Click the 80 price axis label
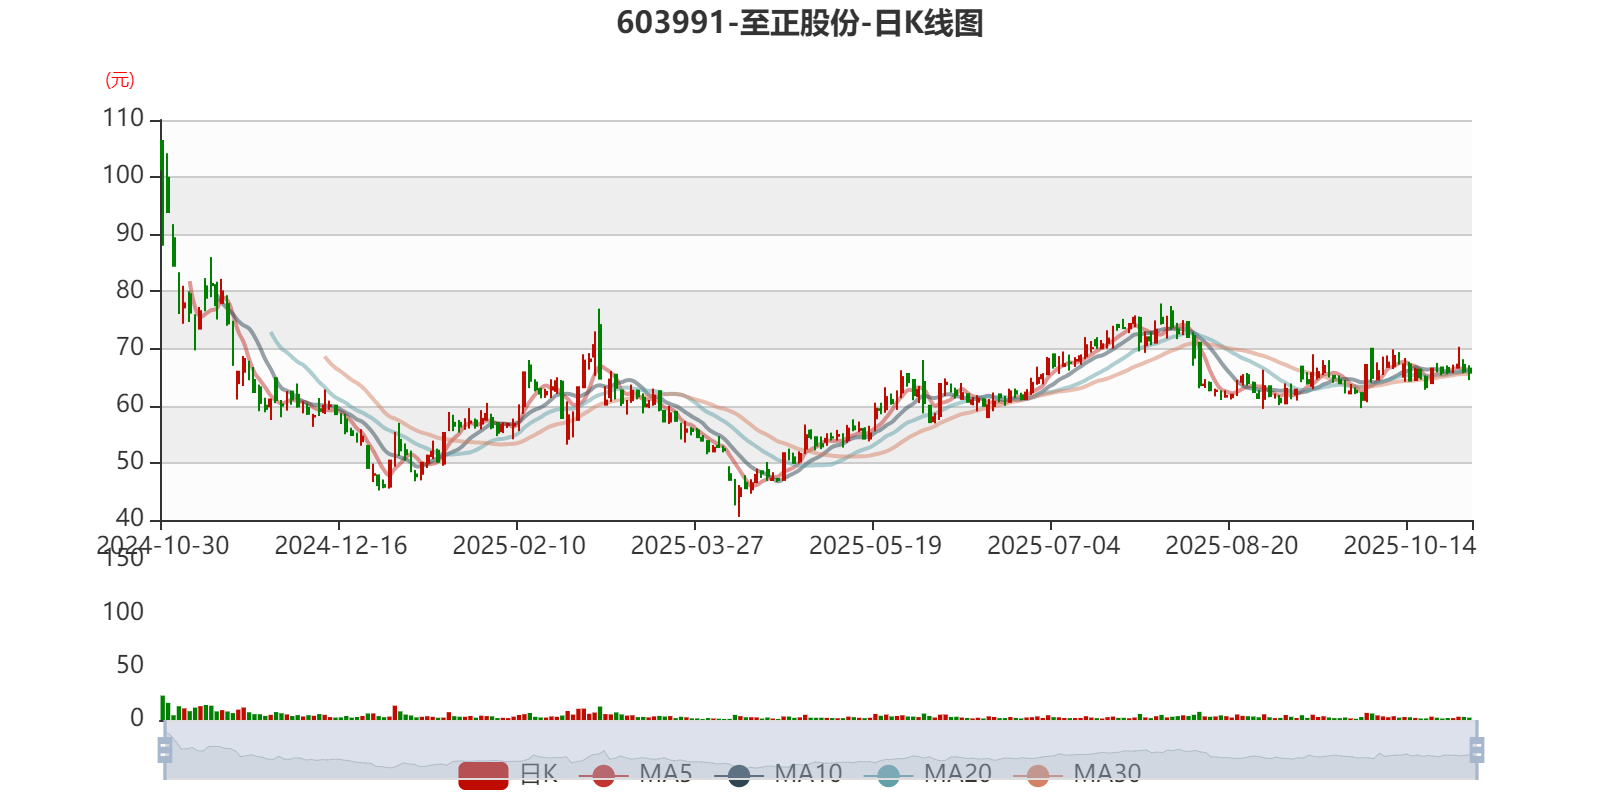This screenshot has height=800, width=1600. pyautogui.click(x=130, y=290)
